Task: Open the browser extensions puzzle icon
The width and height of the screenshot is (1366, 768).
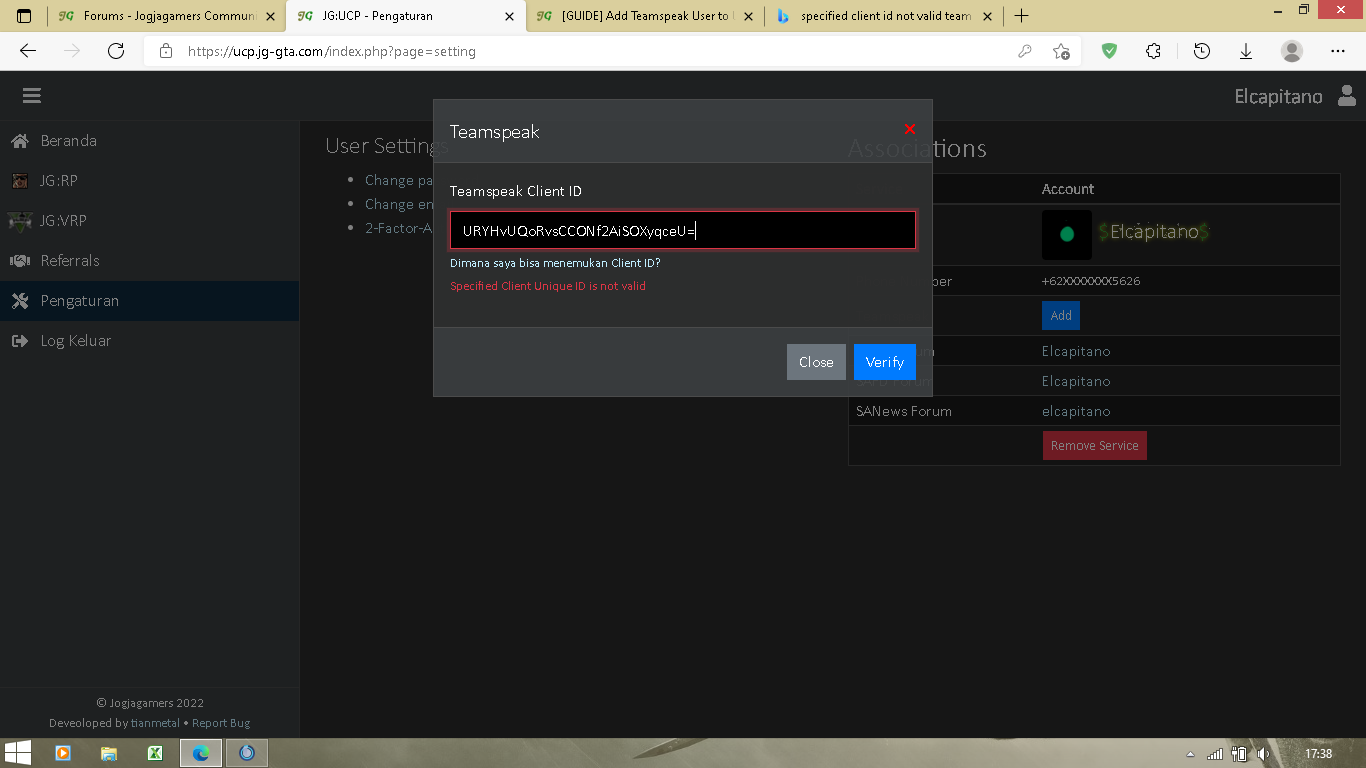Action: [1153, 51]
